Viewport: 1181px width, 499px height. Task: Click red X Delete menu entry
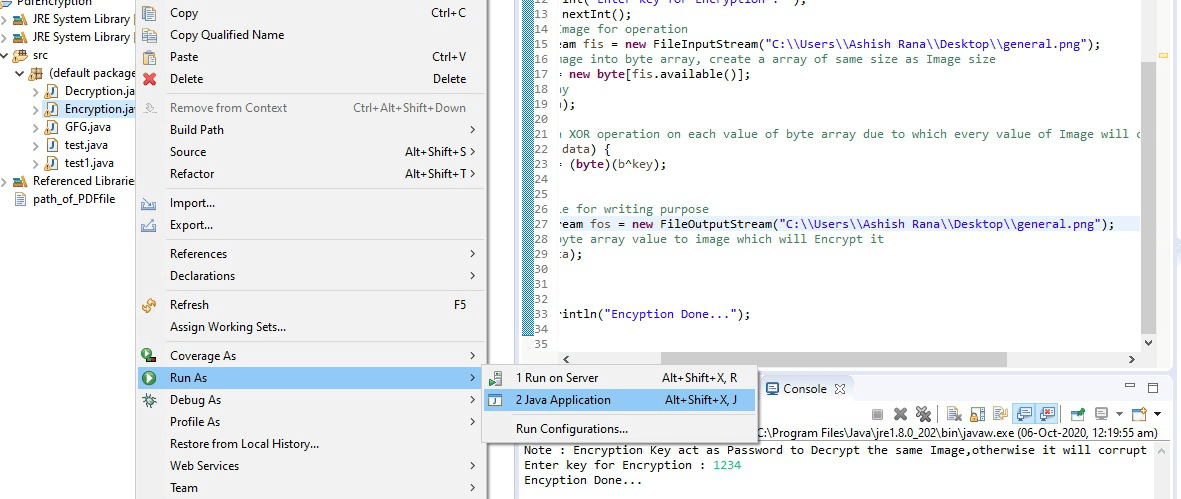(313, 78)
